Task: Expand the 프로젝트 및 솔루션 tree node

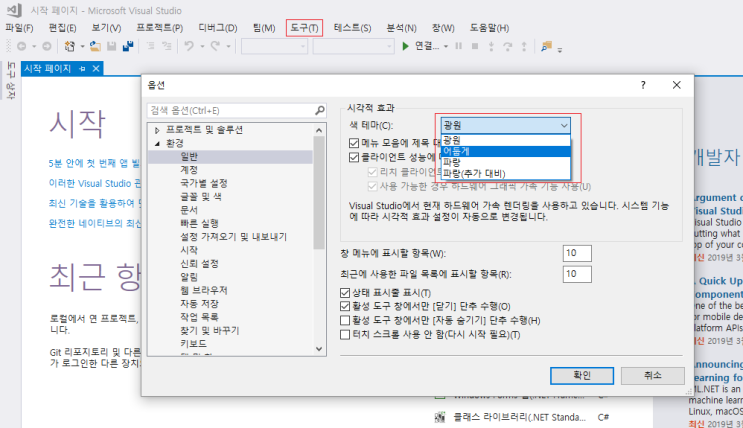Action: (157, 130)
